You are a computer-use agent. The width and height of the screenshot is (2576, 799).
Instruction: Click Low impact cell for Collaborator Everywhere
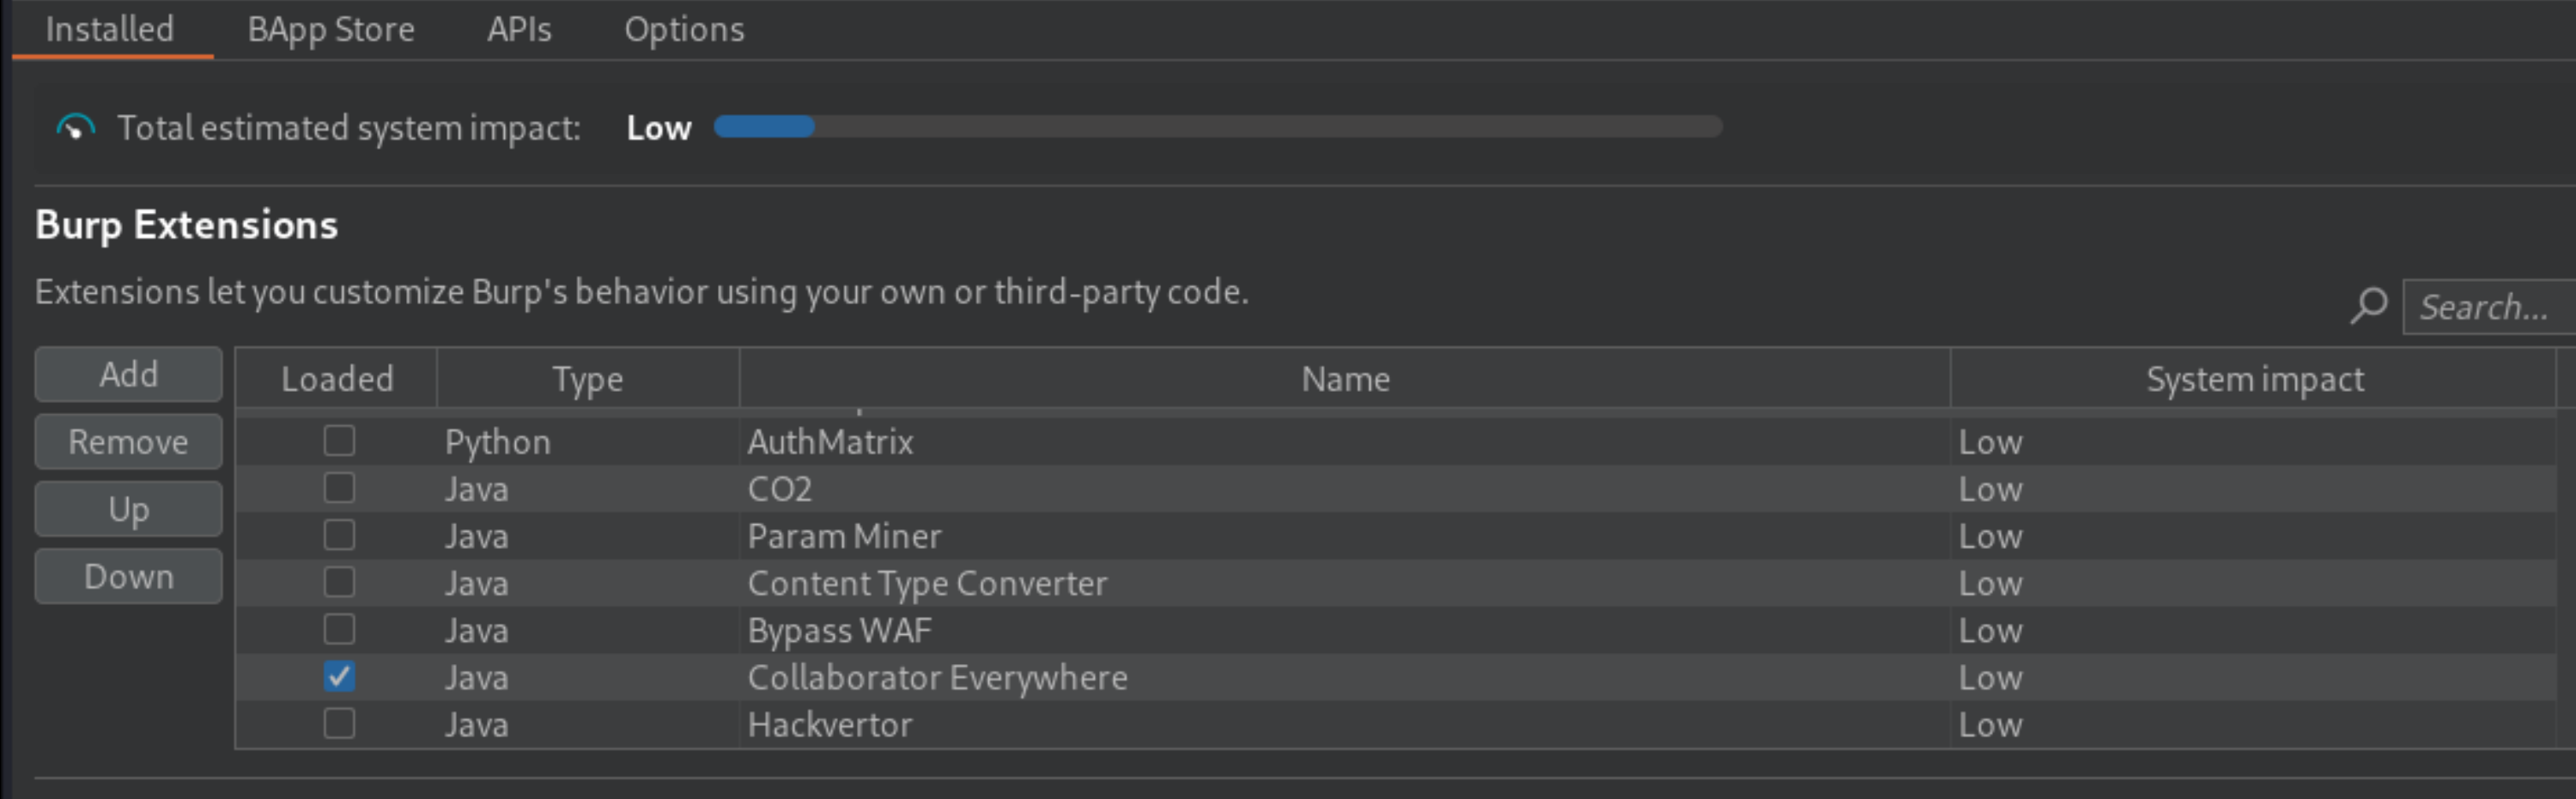[2254, 677]
